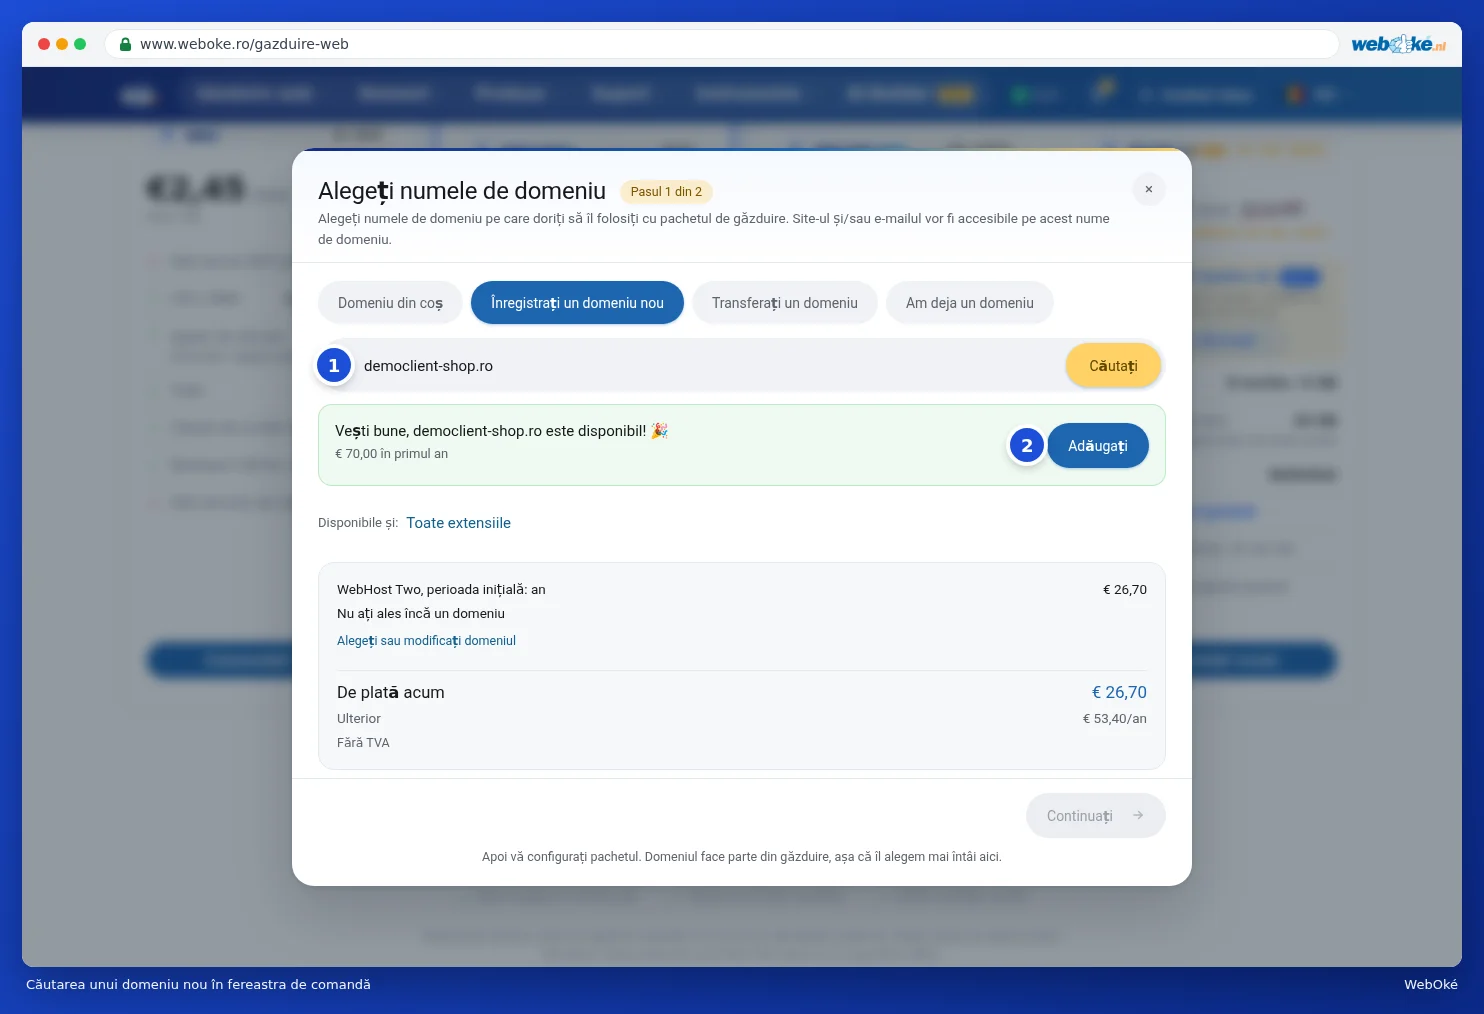The height and width of the screenshot is (1014, 1484).
Task: Click the blue € 26,70 total amount
Action: [1119, 692]
